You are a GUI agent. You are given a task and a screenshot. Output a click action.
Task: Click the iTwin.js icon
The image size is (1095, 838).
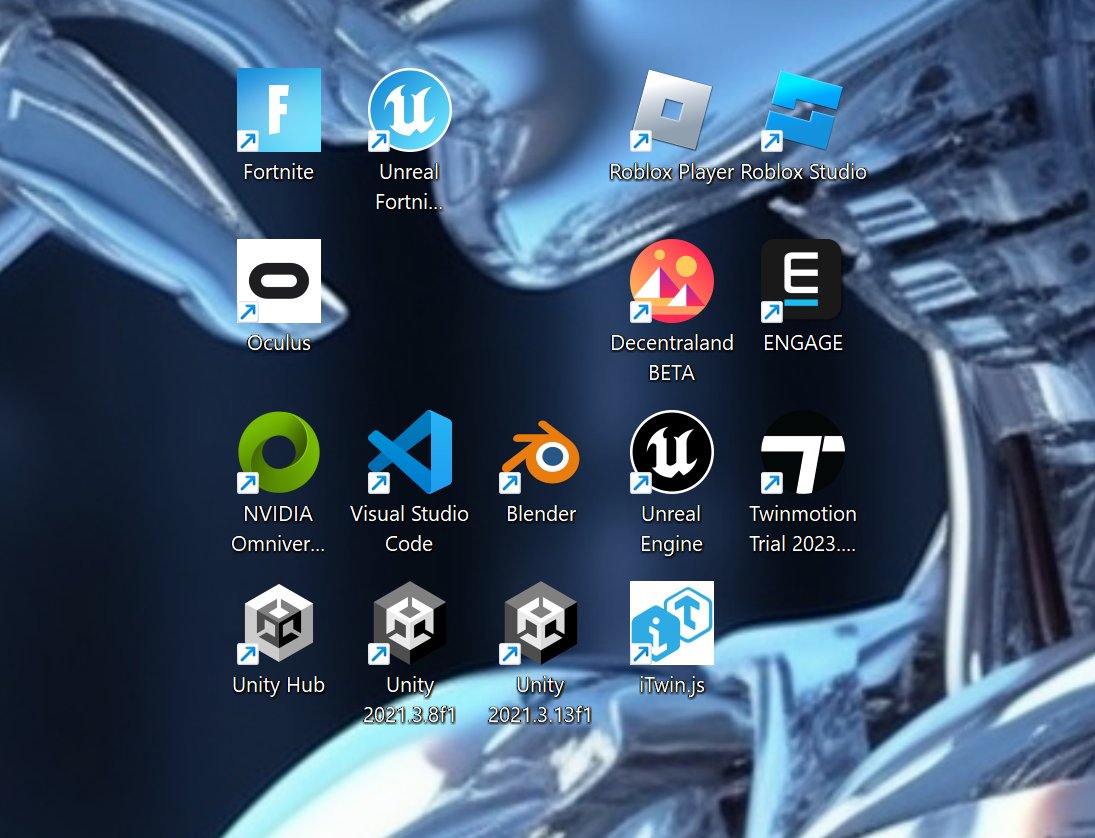coord(672,623)
